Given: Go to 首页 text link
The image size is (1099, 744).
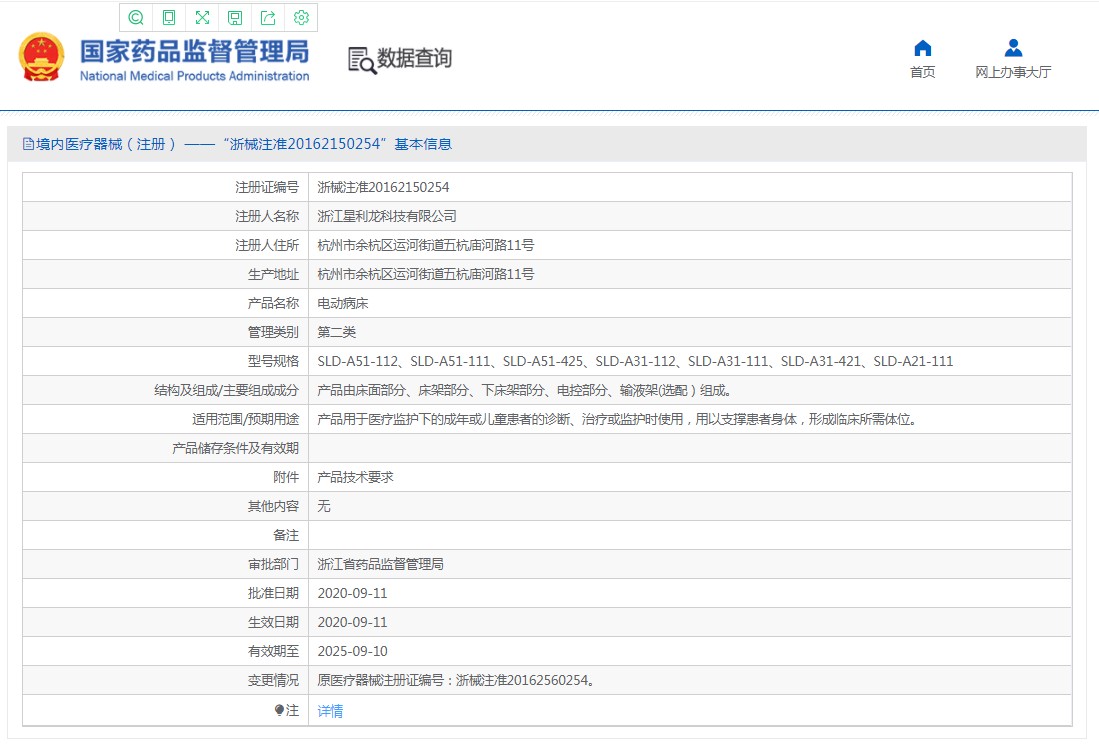Looking at the screenshot, I should coord(922,72).
